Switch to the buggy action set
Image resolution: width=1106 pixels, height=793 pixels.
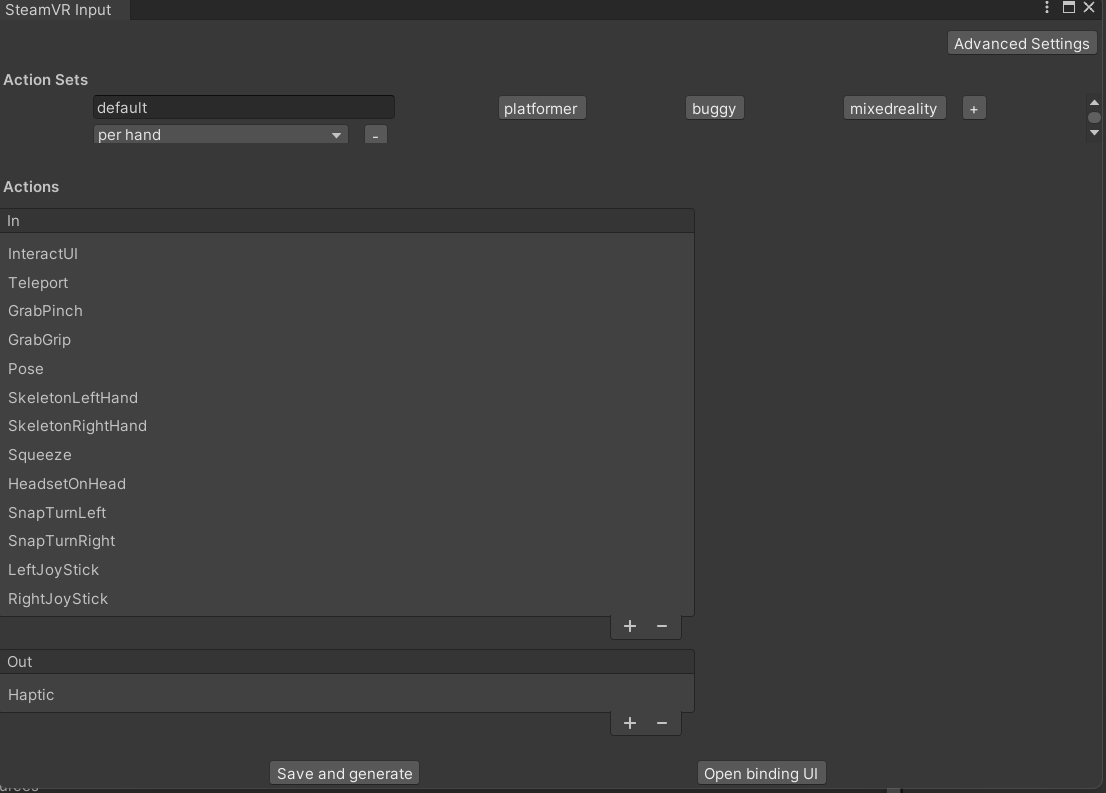pyautogui.click(x=714, y=107)
